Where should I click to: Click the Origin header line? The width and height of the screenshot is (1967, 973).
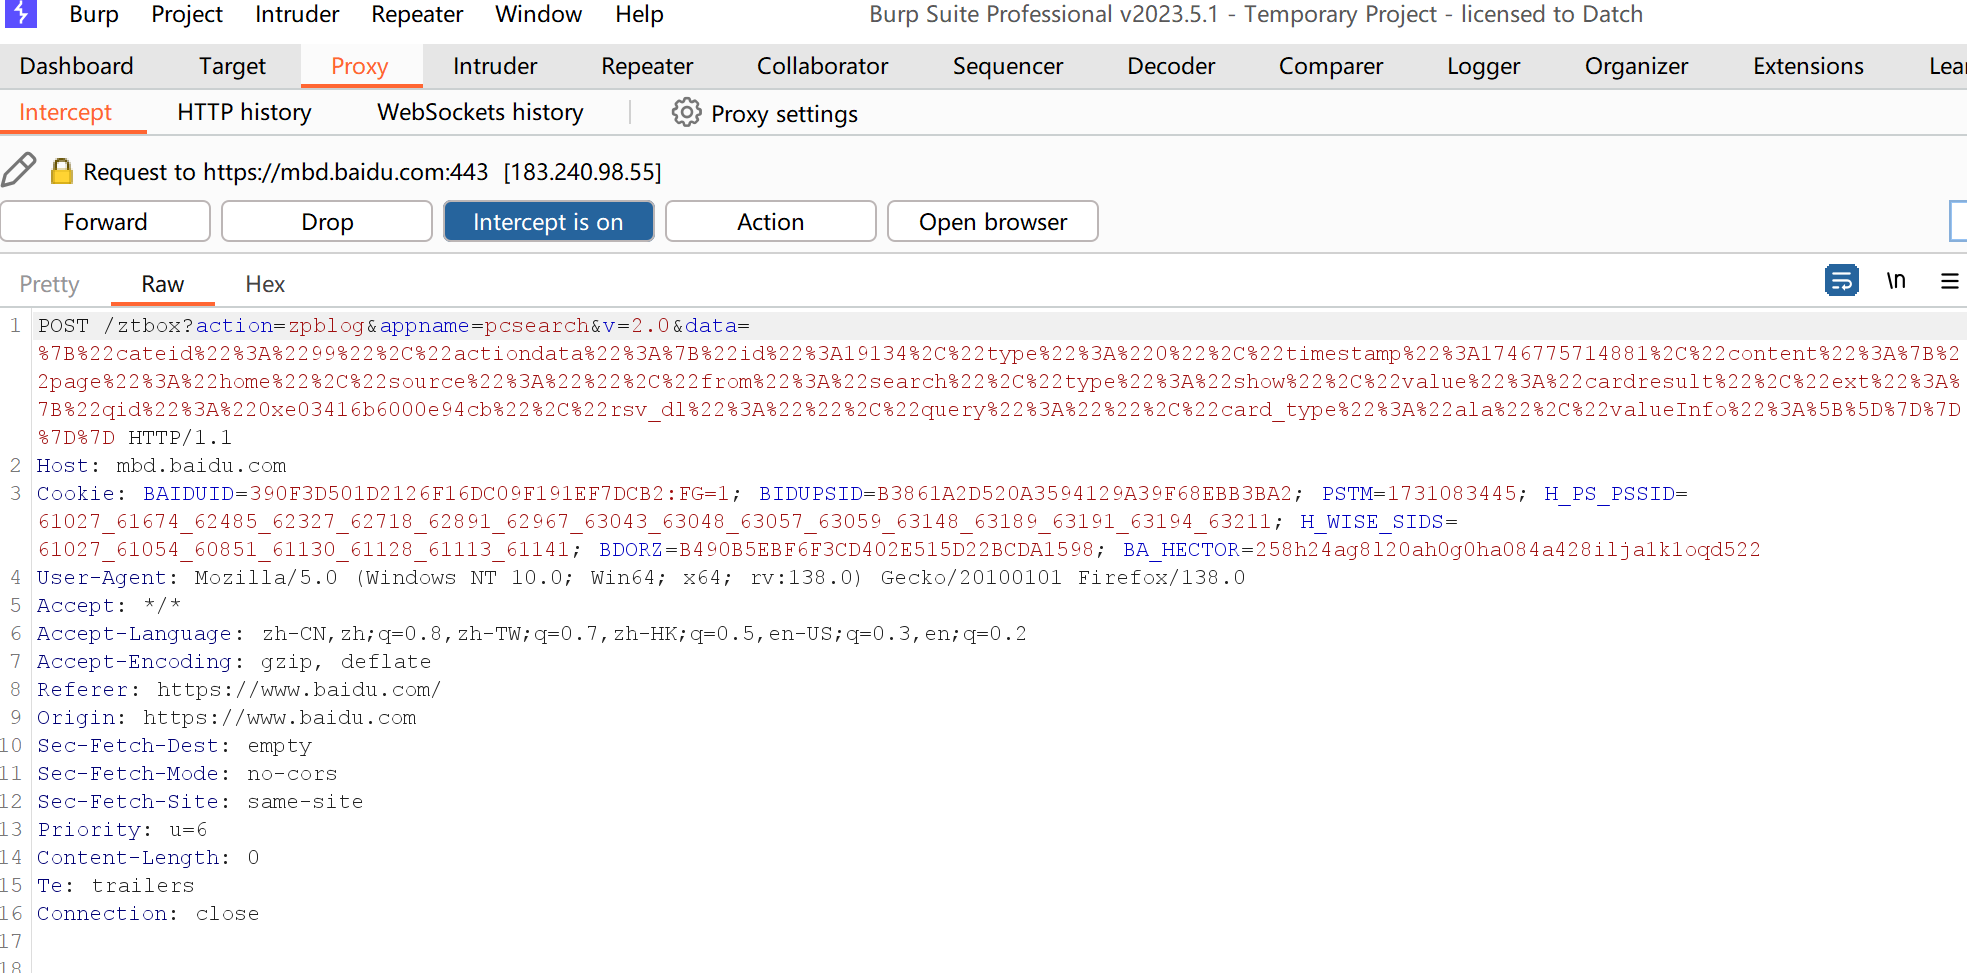[x=226, y=717]
